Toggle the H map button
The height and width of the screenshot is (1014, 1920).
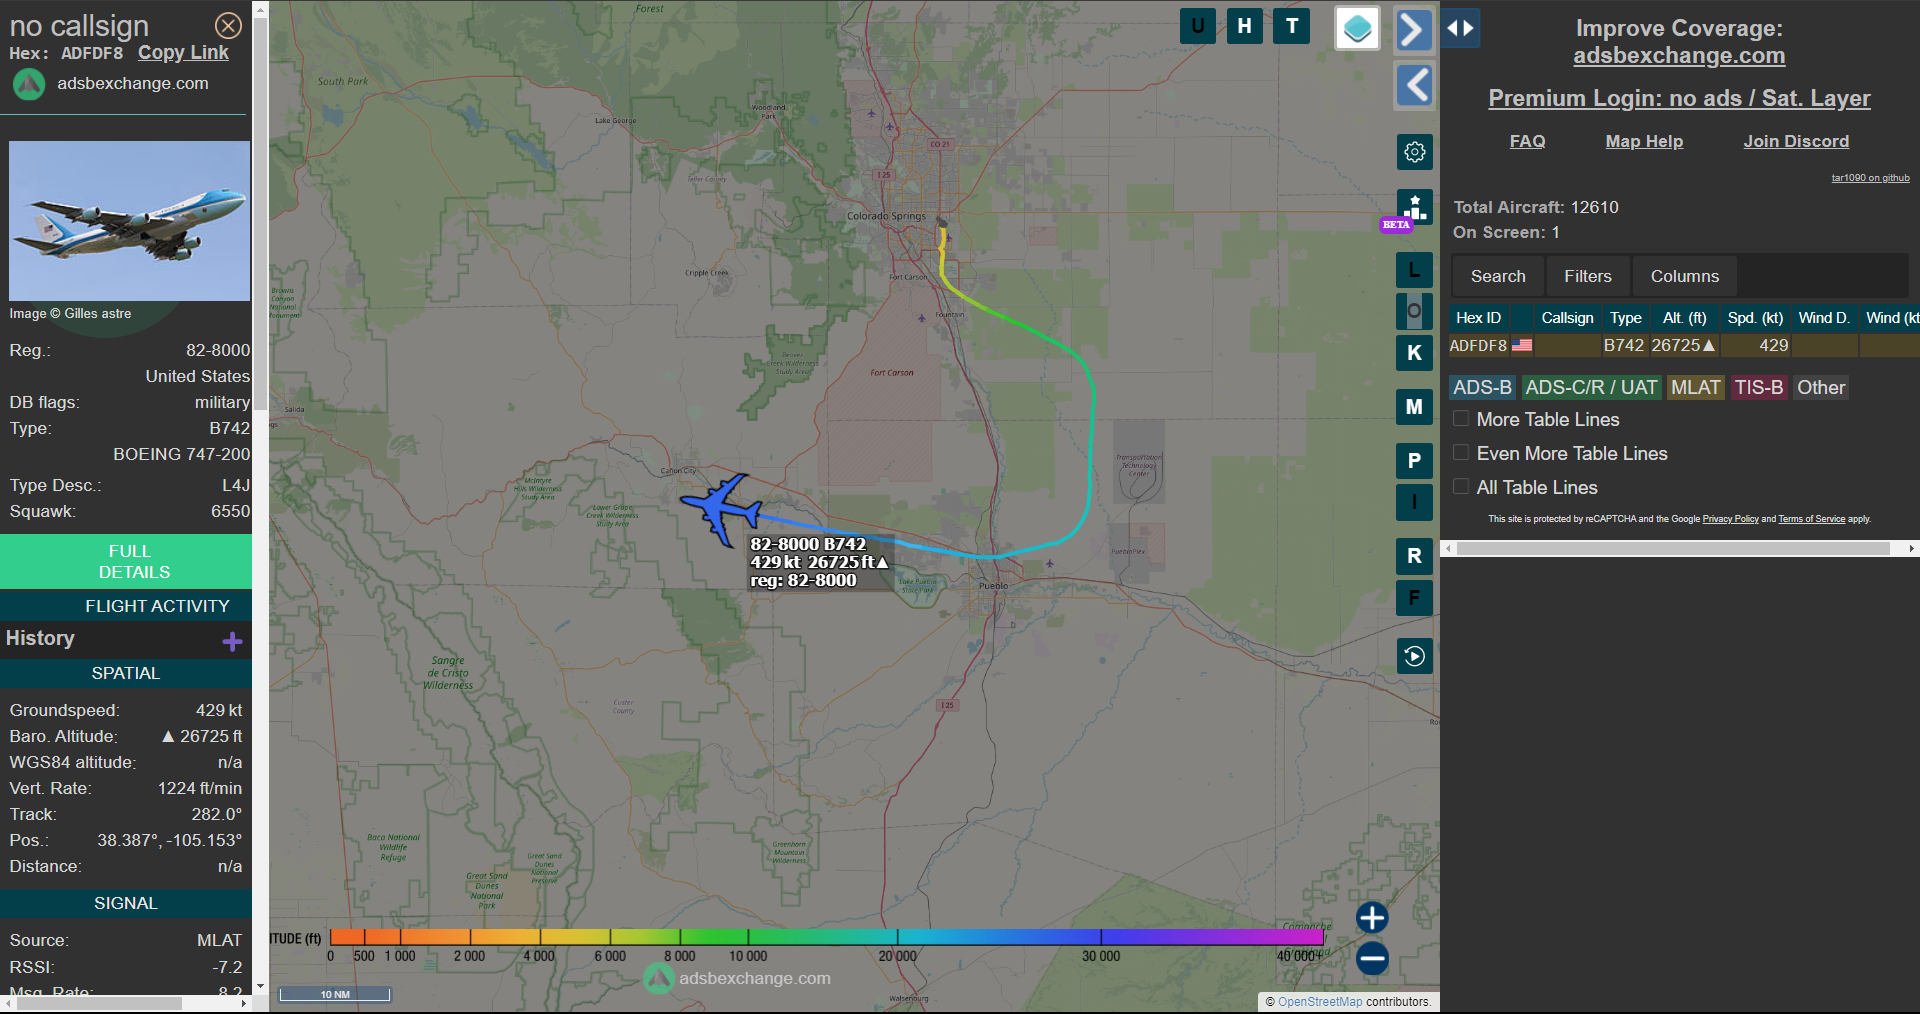click(1244, 26)
